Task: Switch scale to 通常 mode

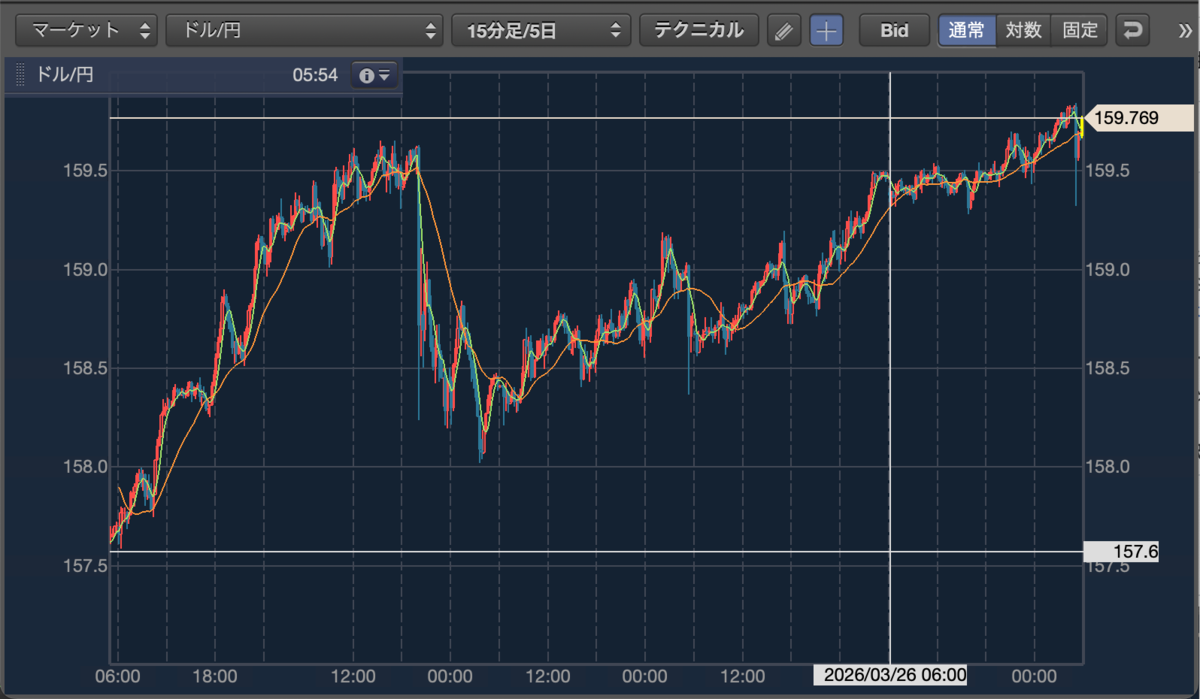Action: [967, 30]
